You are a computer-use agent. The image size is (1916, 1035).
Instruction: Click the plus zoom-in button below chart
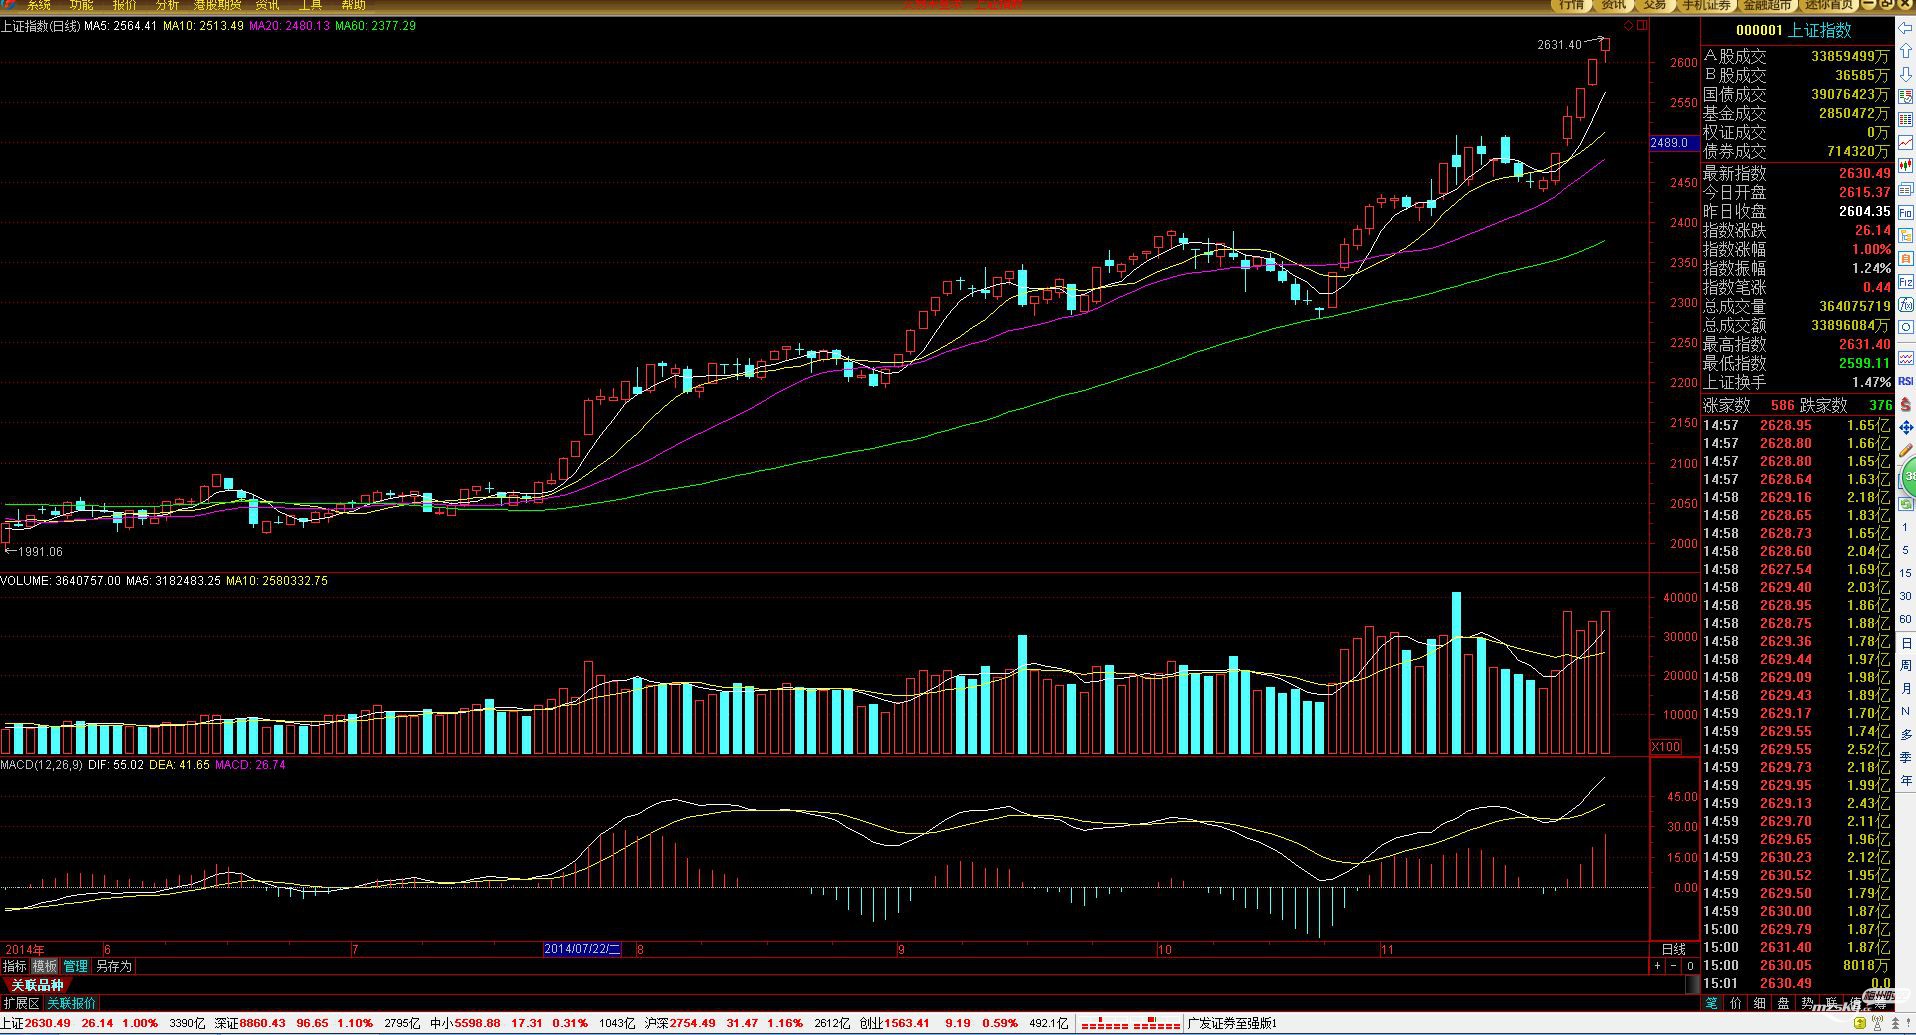coord(1657,966)
